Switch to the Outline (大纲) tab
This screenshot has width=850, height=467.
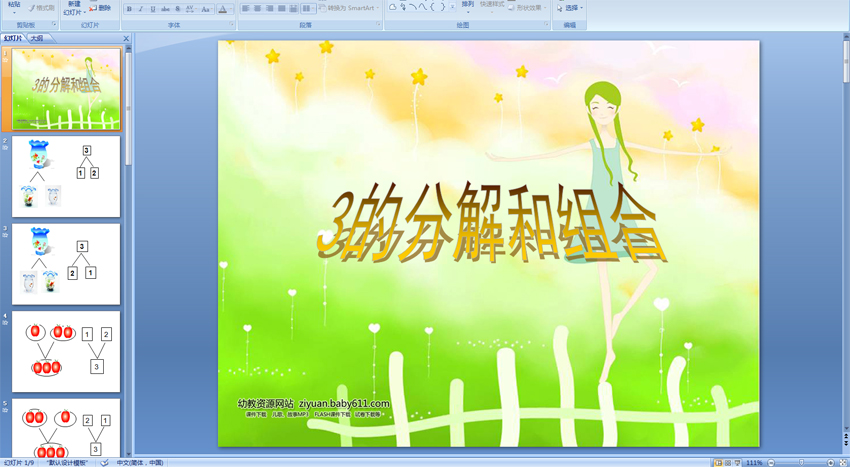pos(36,39)
